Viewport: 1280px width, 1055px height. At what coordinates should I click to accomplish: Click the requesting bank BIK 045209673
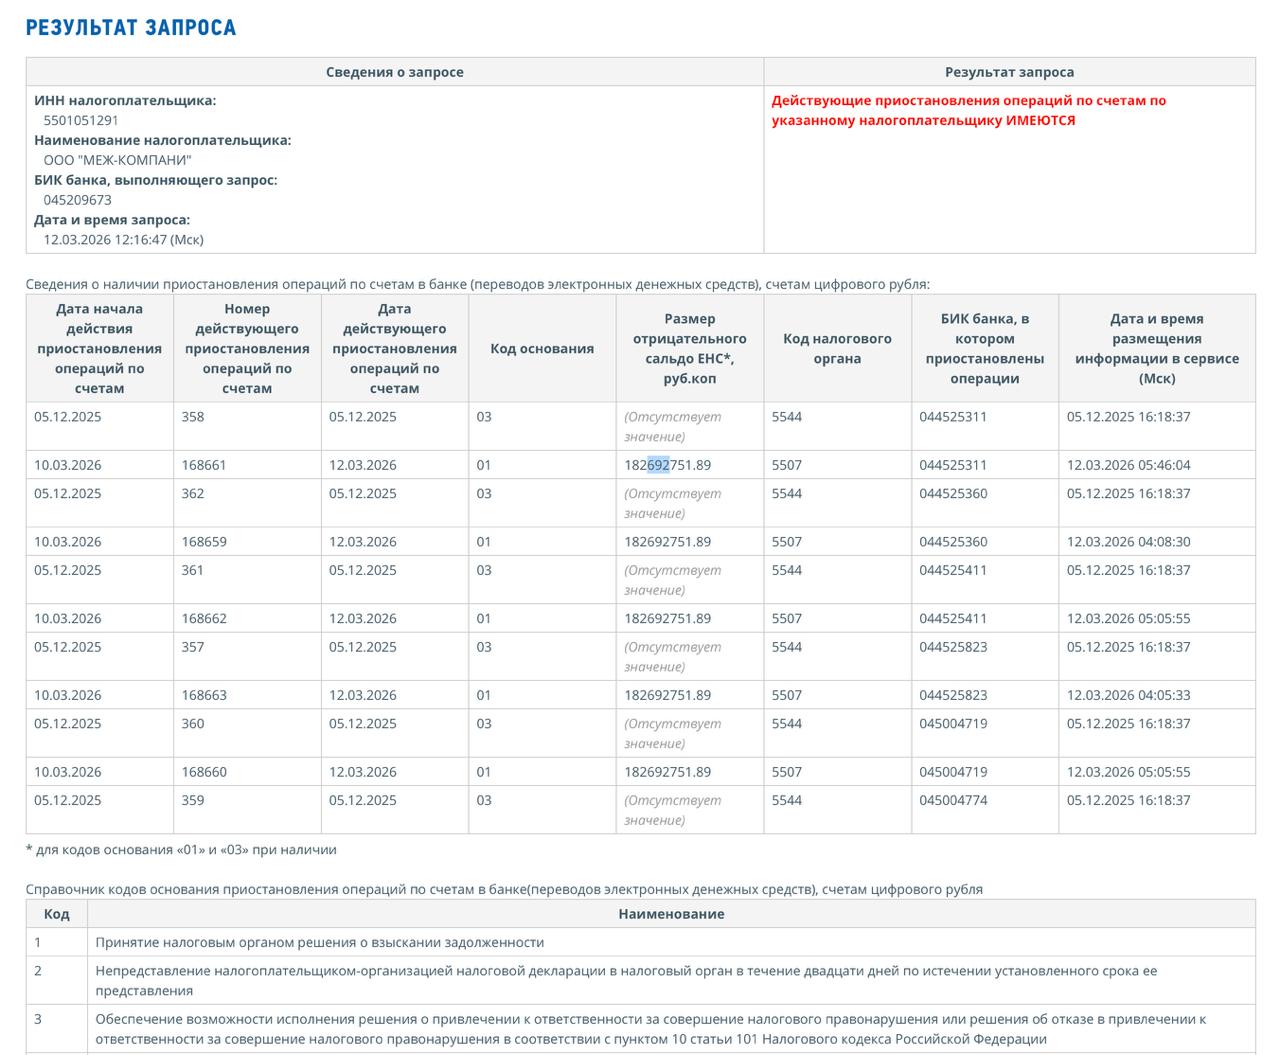[77, 200]
